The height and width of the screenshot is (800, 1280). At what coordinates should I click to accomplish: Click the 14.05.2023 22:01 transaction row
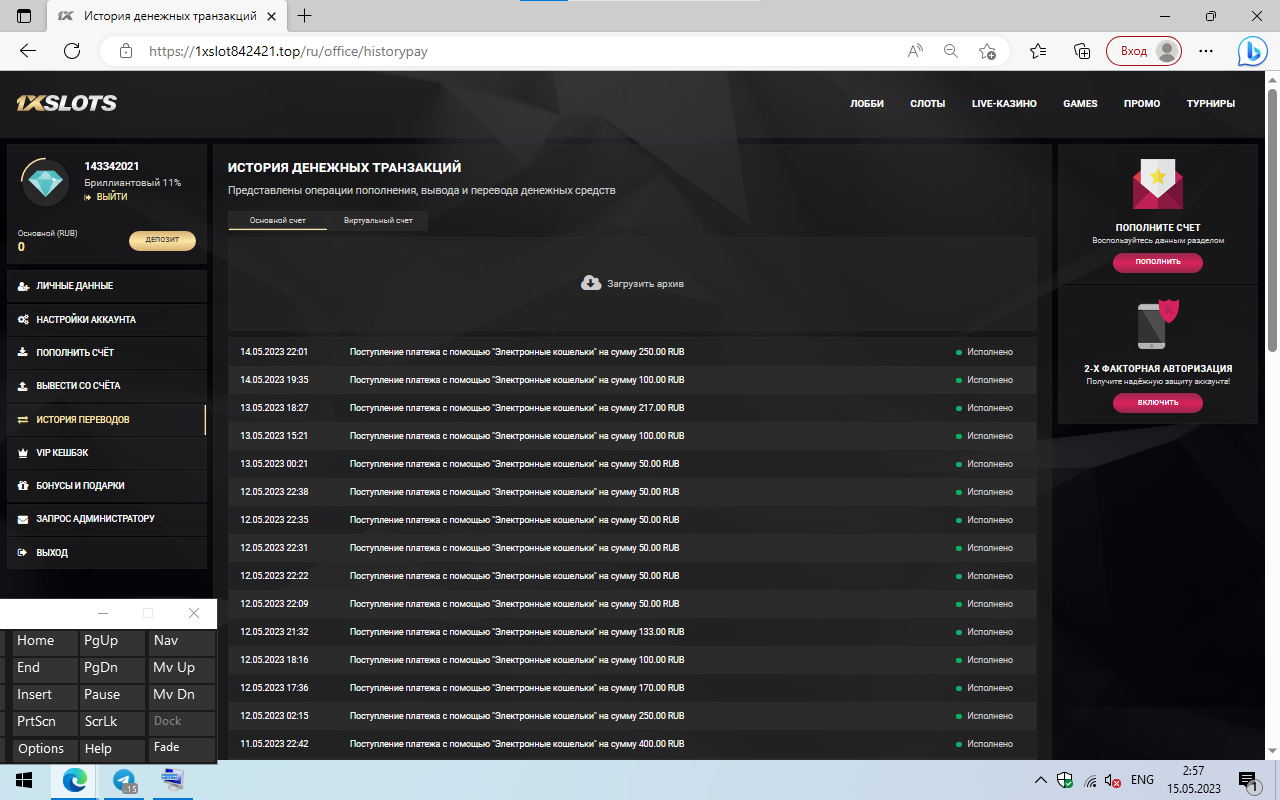(x=632, y=352)
